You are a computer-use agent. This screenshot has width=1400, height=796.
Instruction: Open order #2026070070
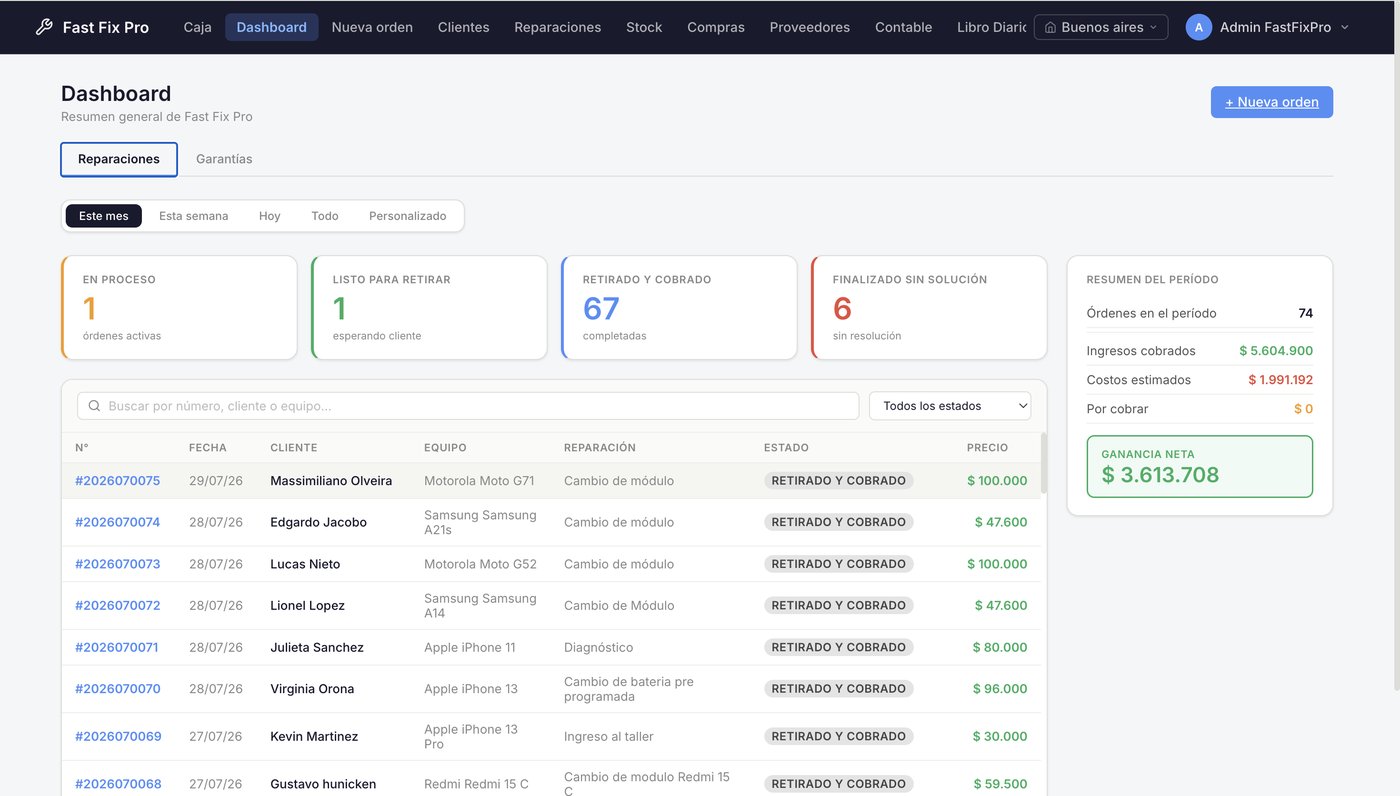click(x=118, y=689)
